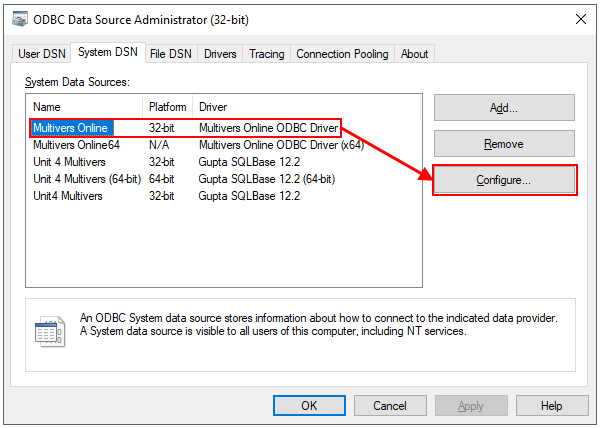Screen dimensions: 600x428
Task: Sort by the Driver column header
Action: (306, 107)
